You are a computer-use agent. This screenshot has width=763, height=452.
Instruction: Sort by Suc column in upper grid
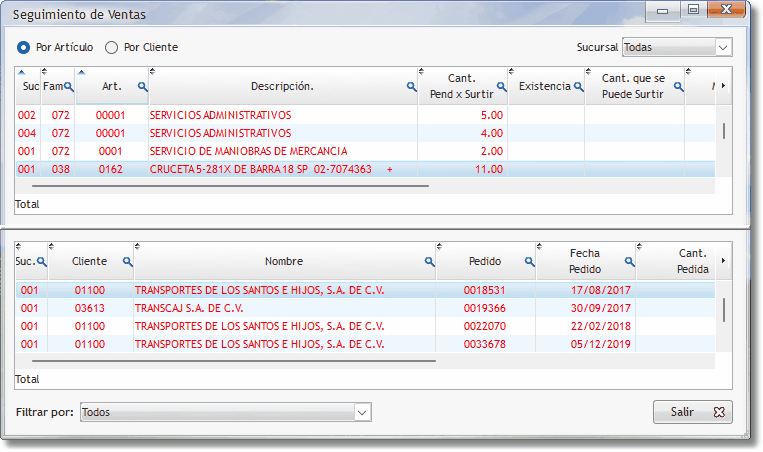point(28,86)
